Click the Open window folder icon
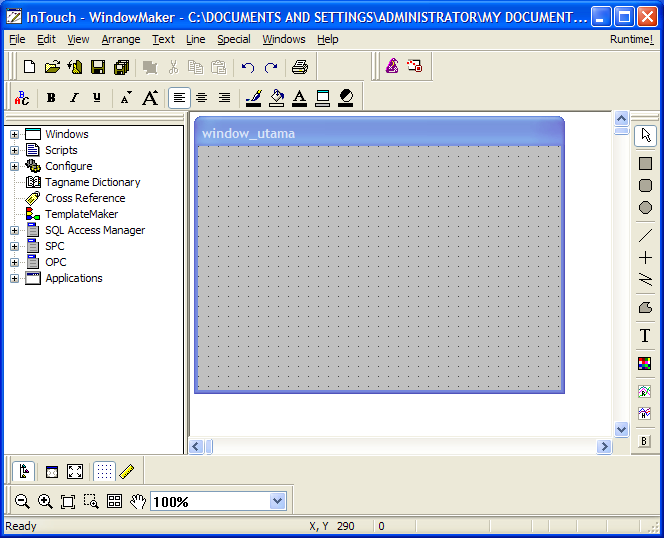This screenshot has height=538, width=664. pyautogui.click(x=52, y=67)
